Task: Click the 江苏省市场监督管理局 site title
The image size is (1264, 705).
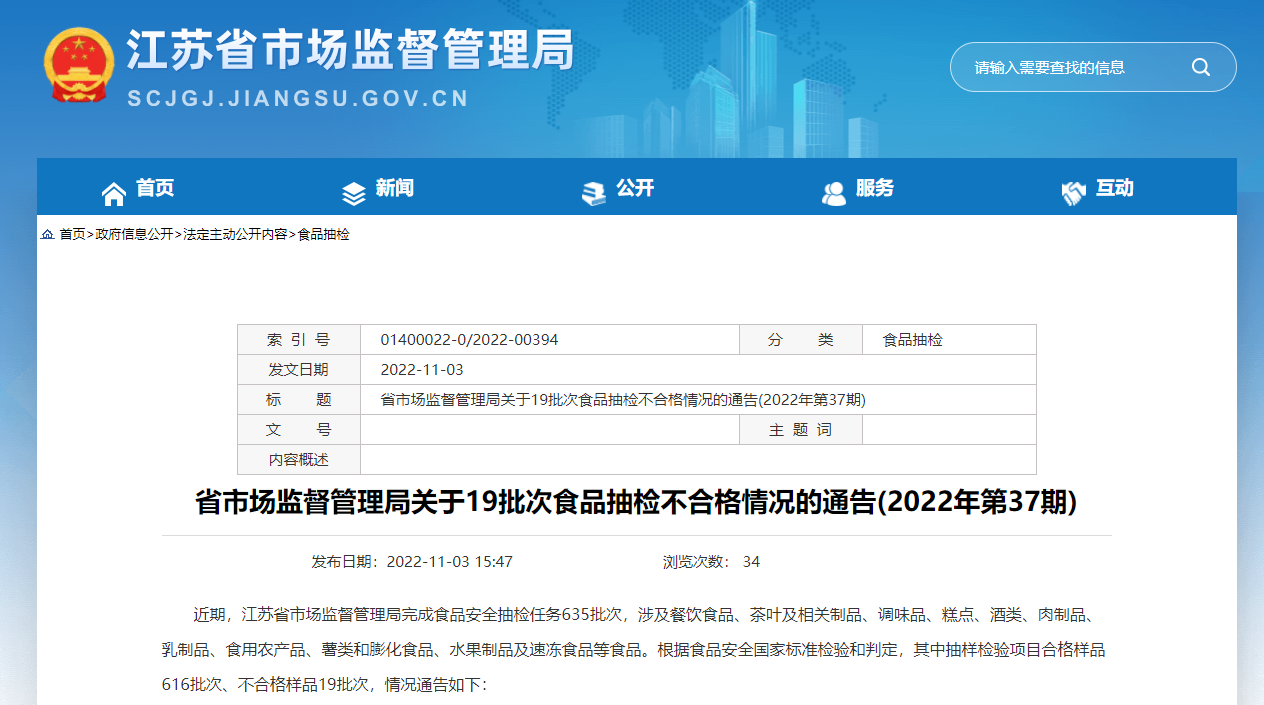Action: tap(350, 50)
